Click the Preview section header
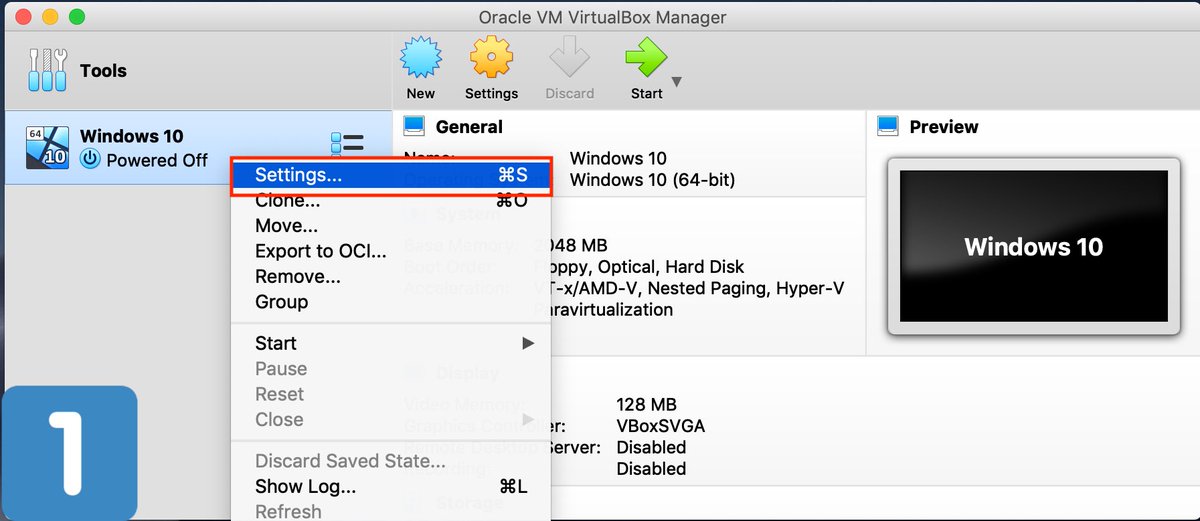Viewport: 1200px width, 521px height. coord(944,127)
